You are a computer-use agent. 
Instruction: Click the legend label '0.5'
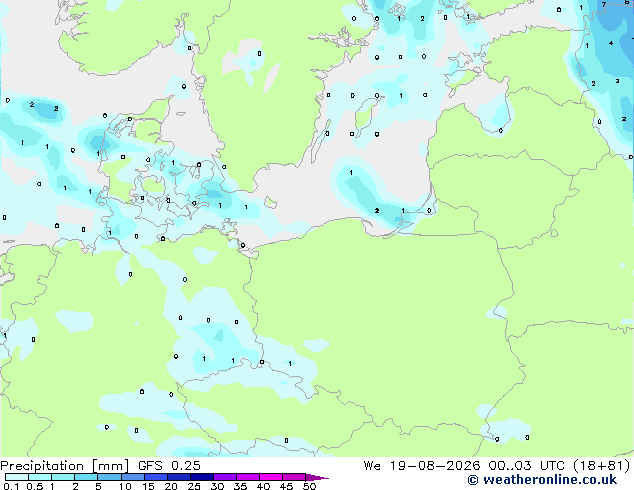(34, 486)
